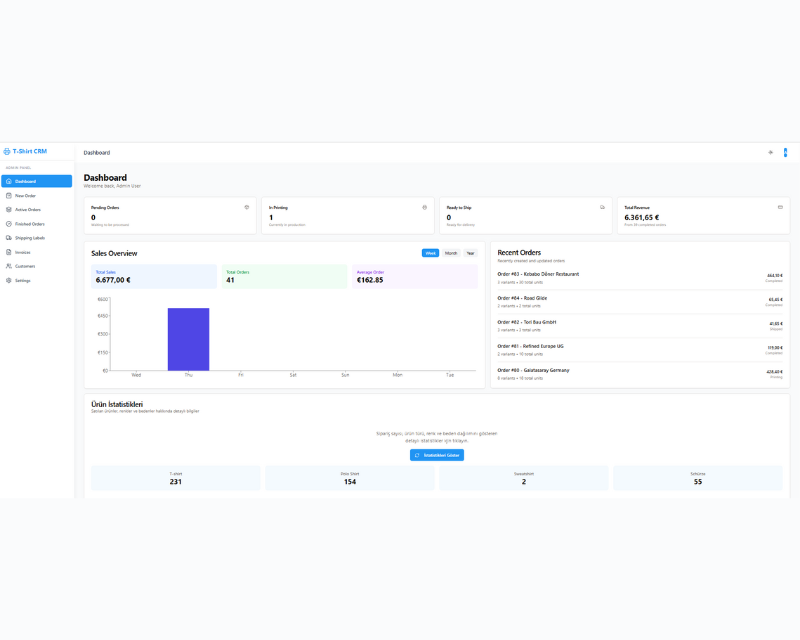Toggle the theme icon in top bar
Screen dimensions: 800x640
click(770, 153)
